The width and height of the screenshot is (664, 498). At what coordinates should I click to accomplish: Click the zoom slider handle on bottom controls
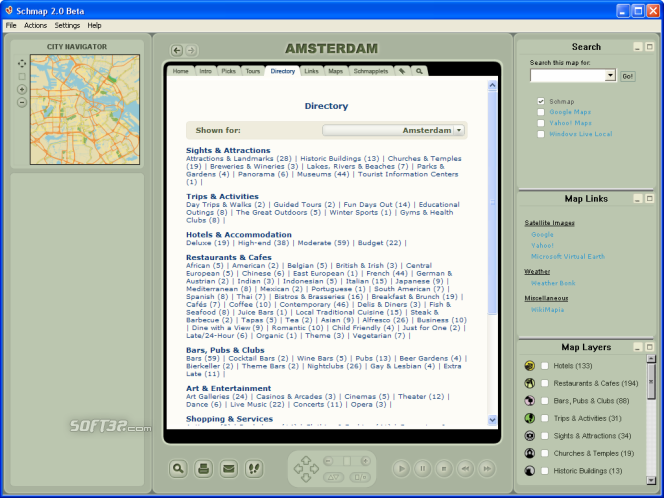pos(347,461)
